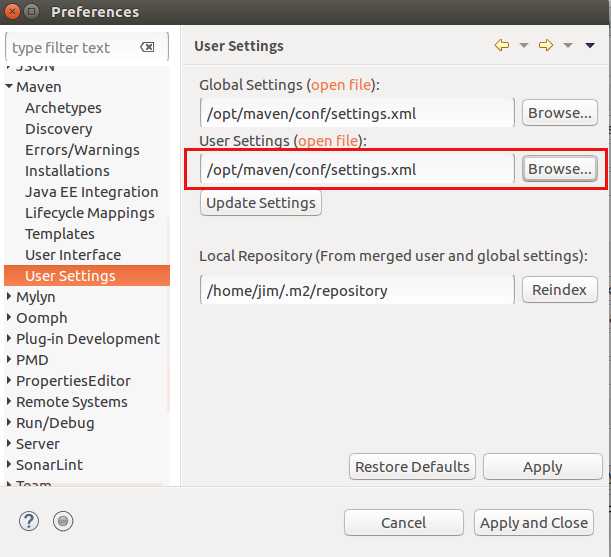
Task: Select the Maven tree label
Action: pyautogui.click(x=39, y=87)
